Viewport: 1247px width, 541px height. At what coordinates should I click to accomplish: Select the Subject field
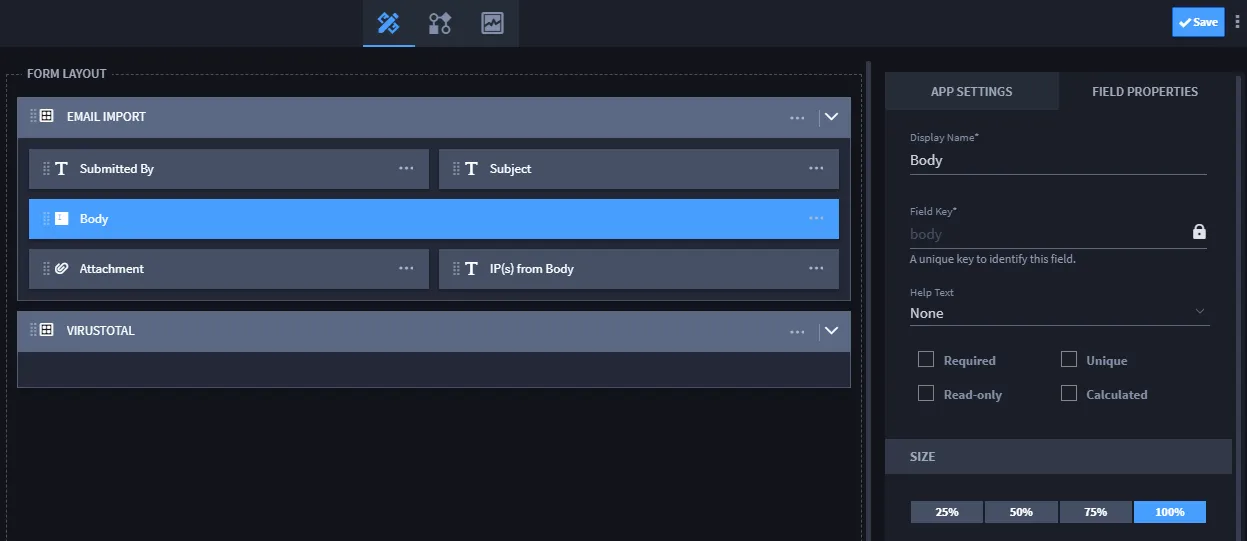click(x=639, y=169)
